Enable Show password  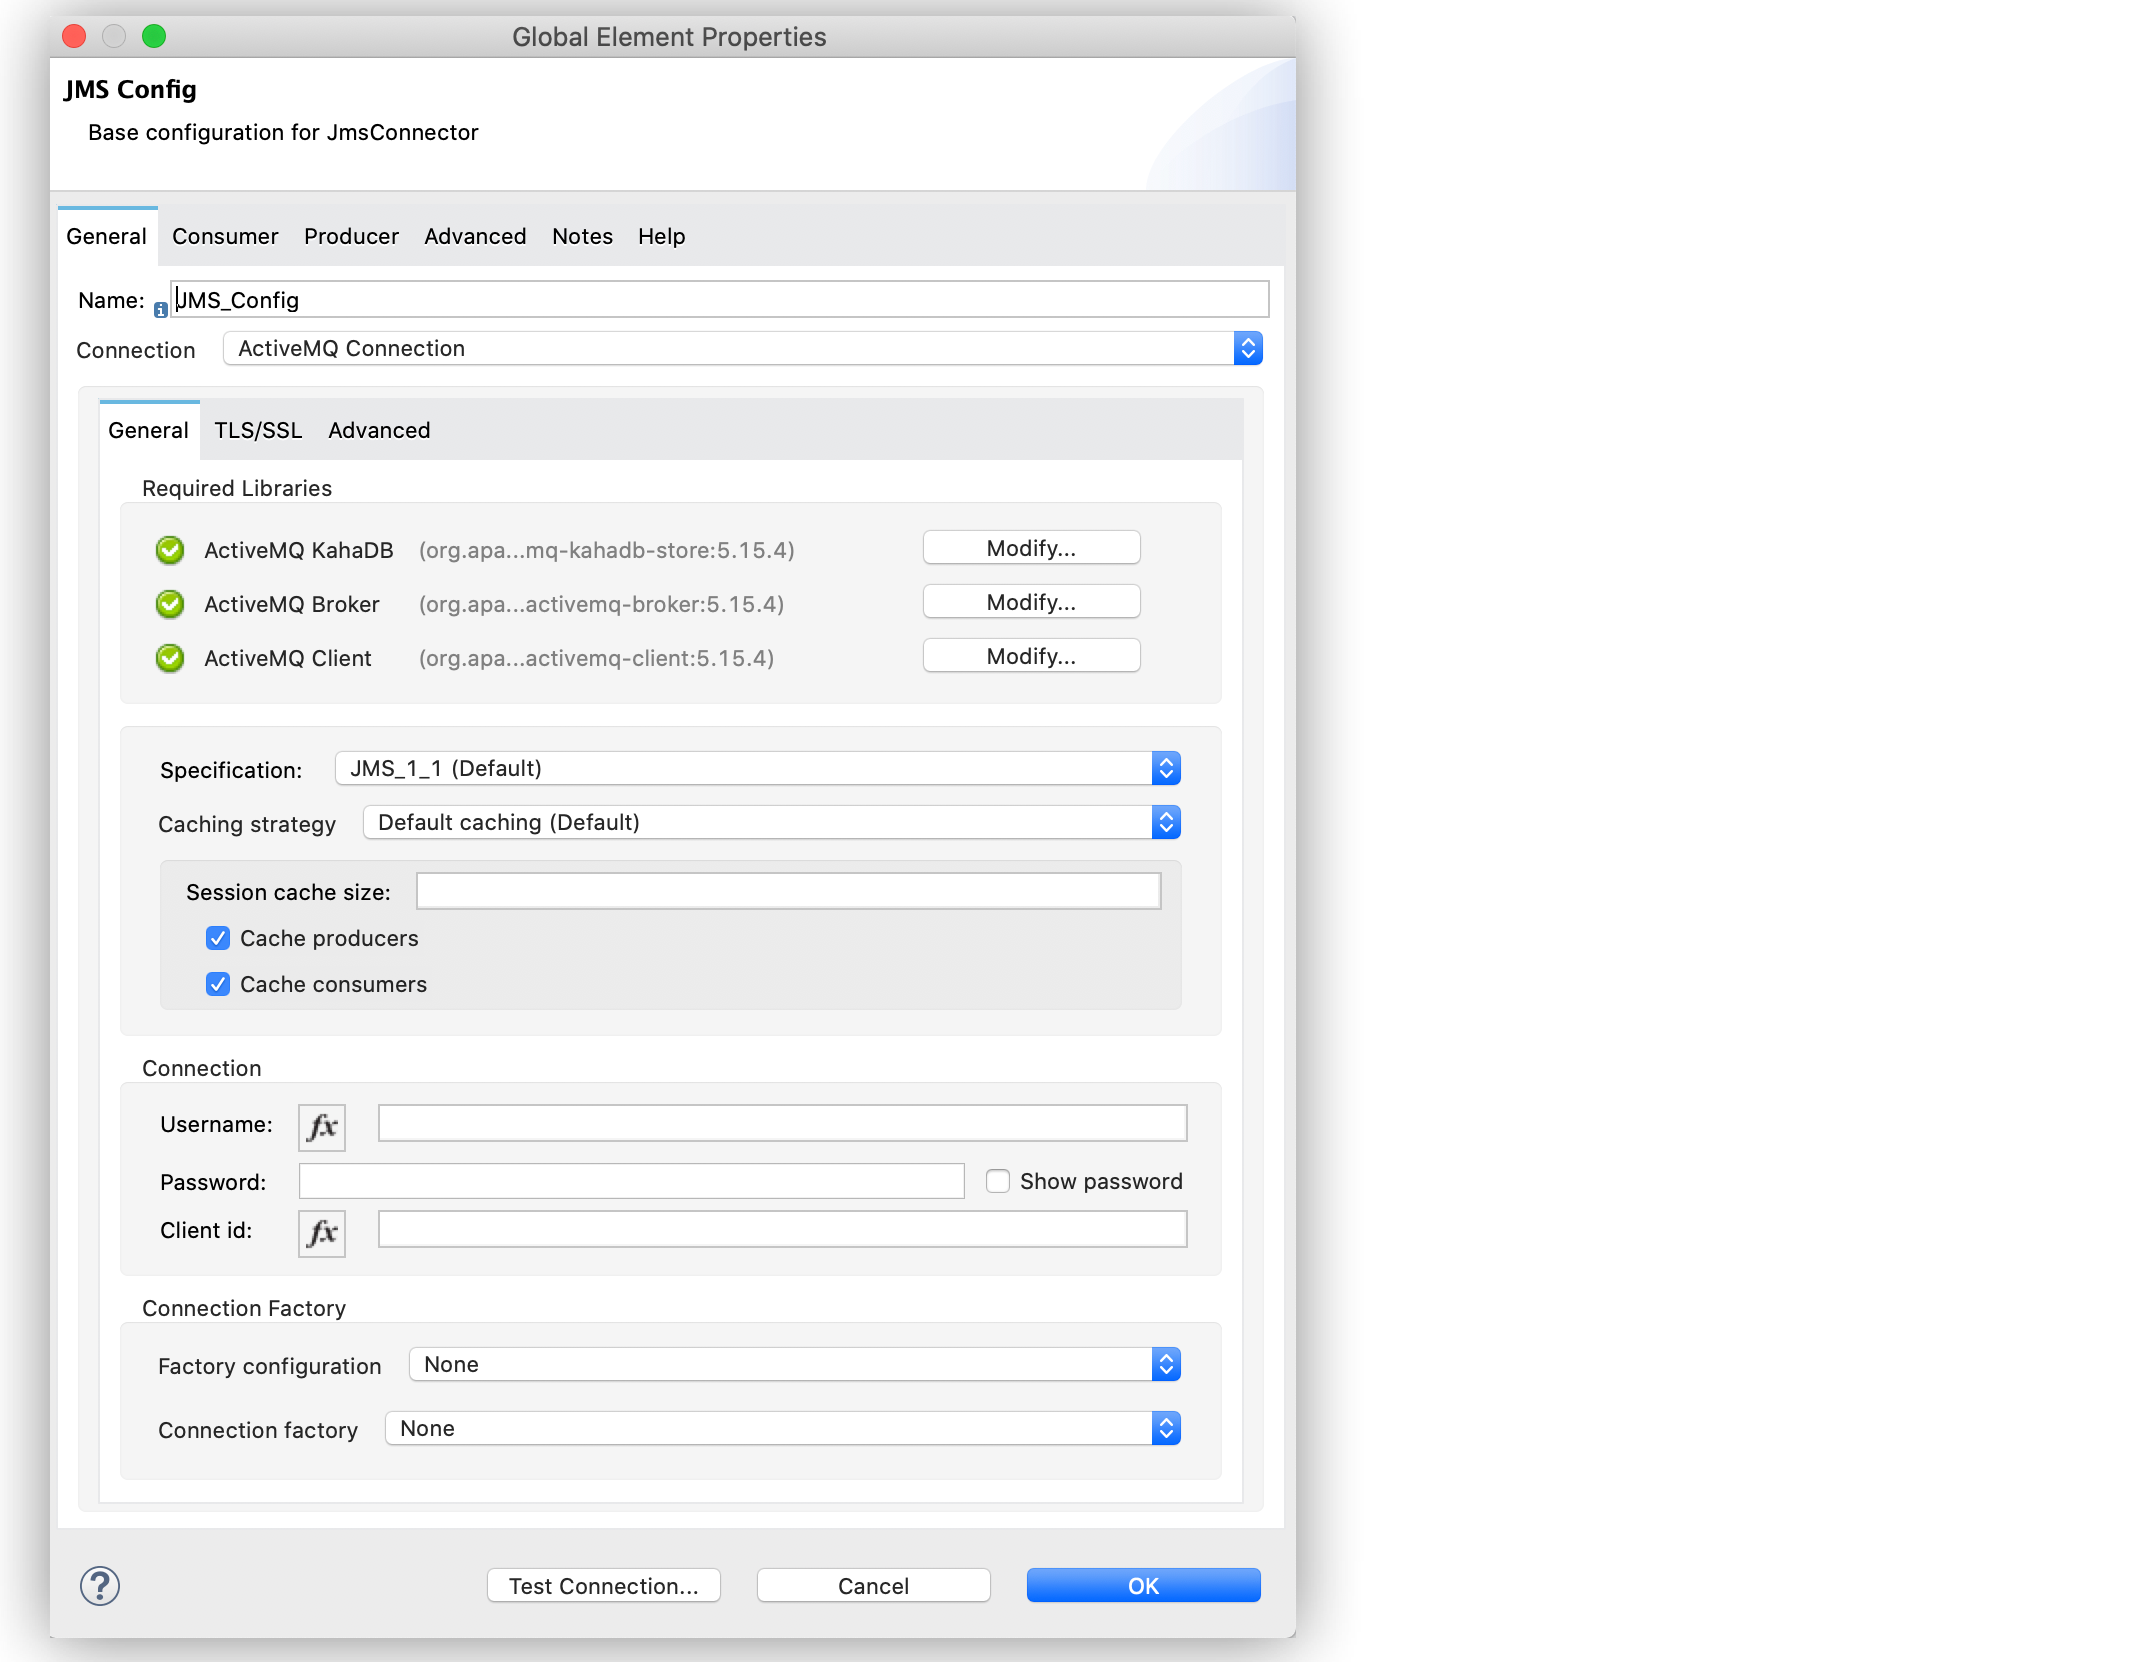(x=997, y=1181)
